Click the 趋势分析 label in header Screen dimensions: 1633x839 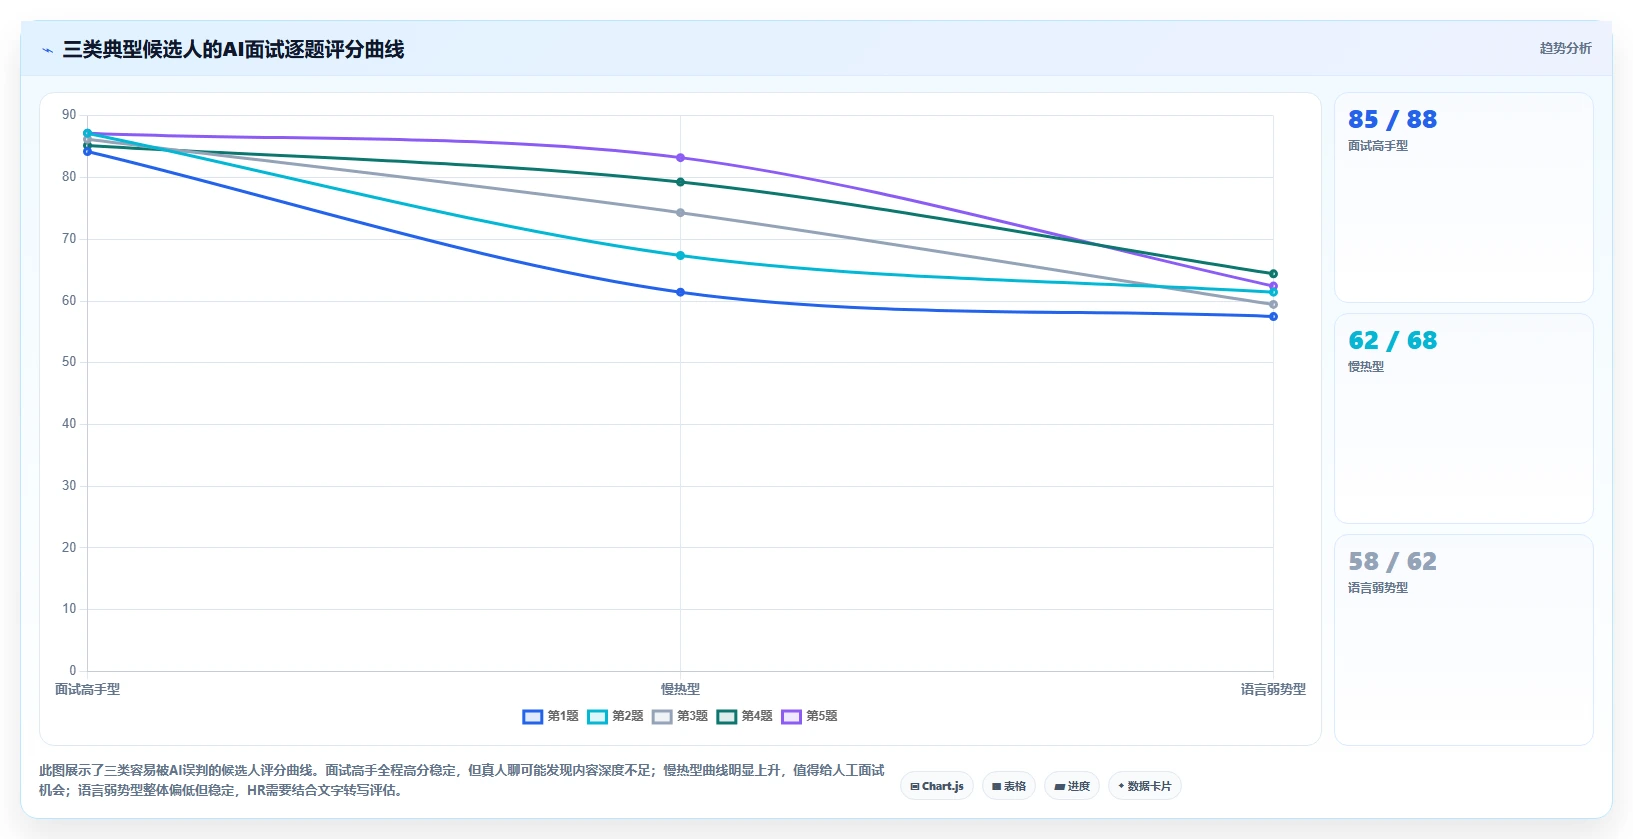pyautogui.click(x=1565, y=48)
